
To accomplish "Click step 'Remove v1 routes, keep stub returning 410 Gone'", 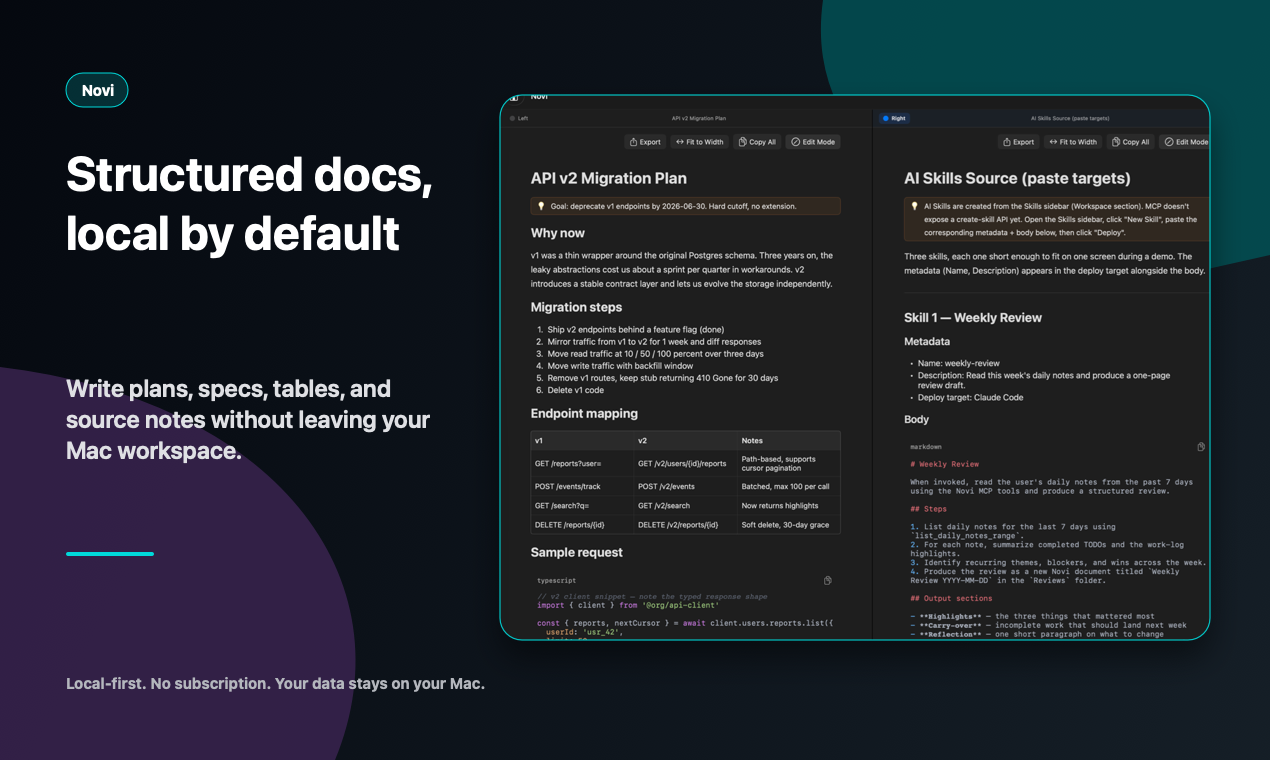I will [x=662, y=378].
